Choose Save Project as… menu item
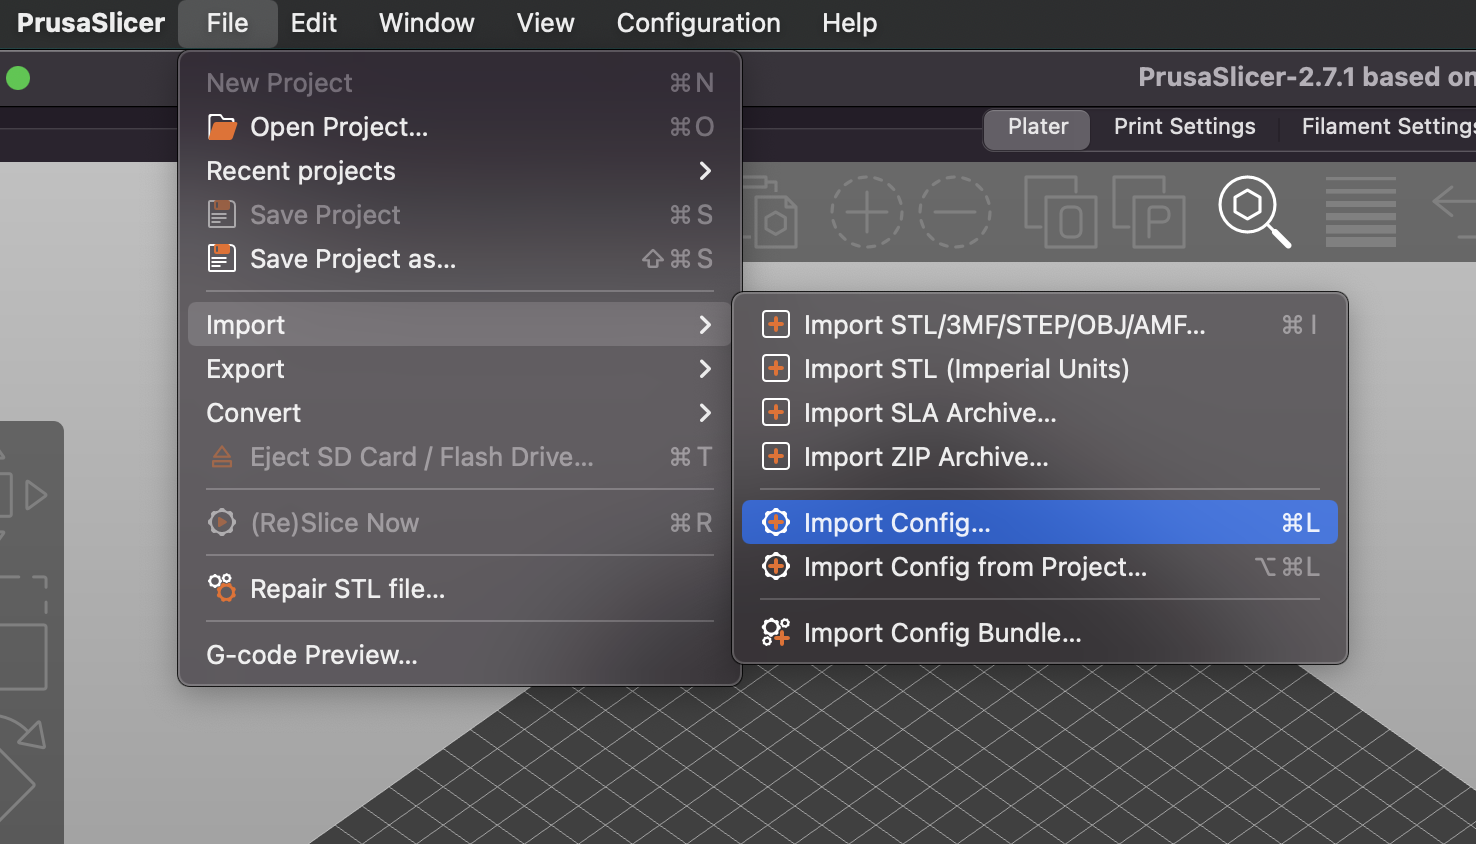The width and height of the screenshot is (1476, 844). pyautogui.click(x=460, y=259)
